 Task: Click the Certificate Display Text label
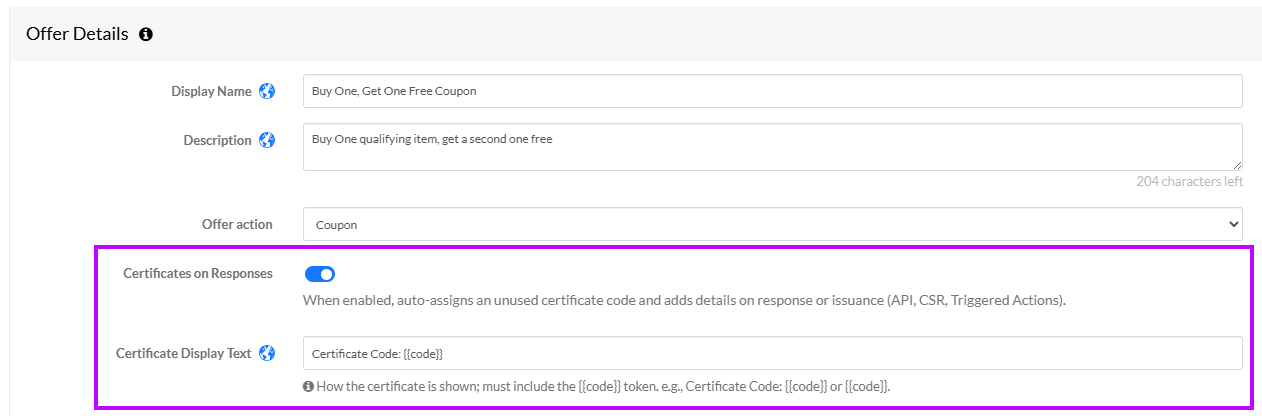(x=184, y=353)
